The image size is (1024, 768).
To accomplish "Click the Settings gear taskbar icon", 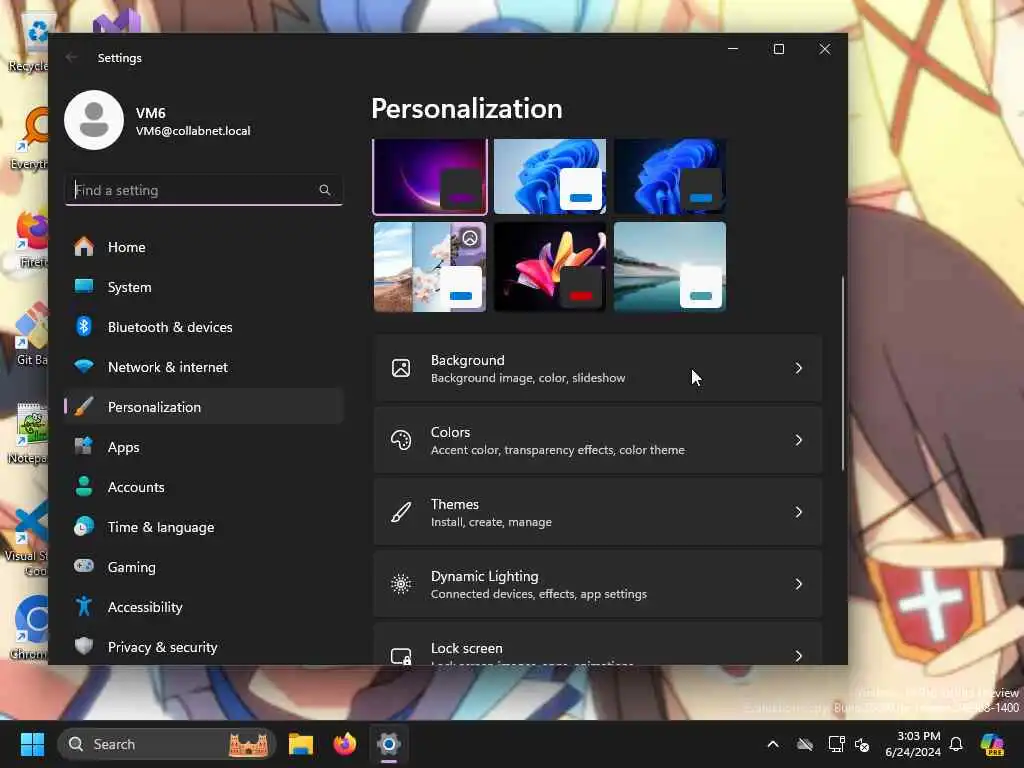I will tap(389, 744).
